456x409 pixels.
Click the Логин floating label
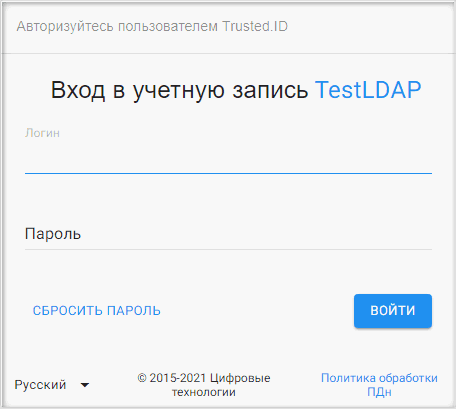tap(42, 133)
